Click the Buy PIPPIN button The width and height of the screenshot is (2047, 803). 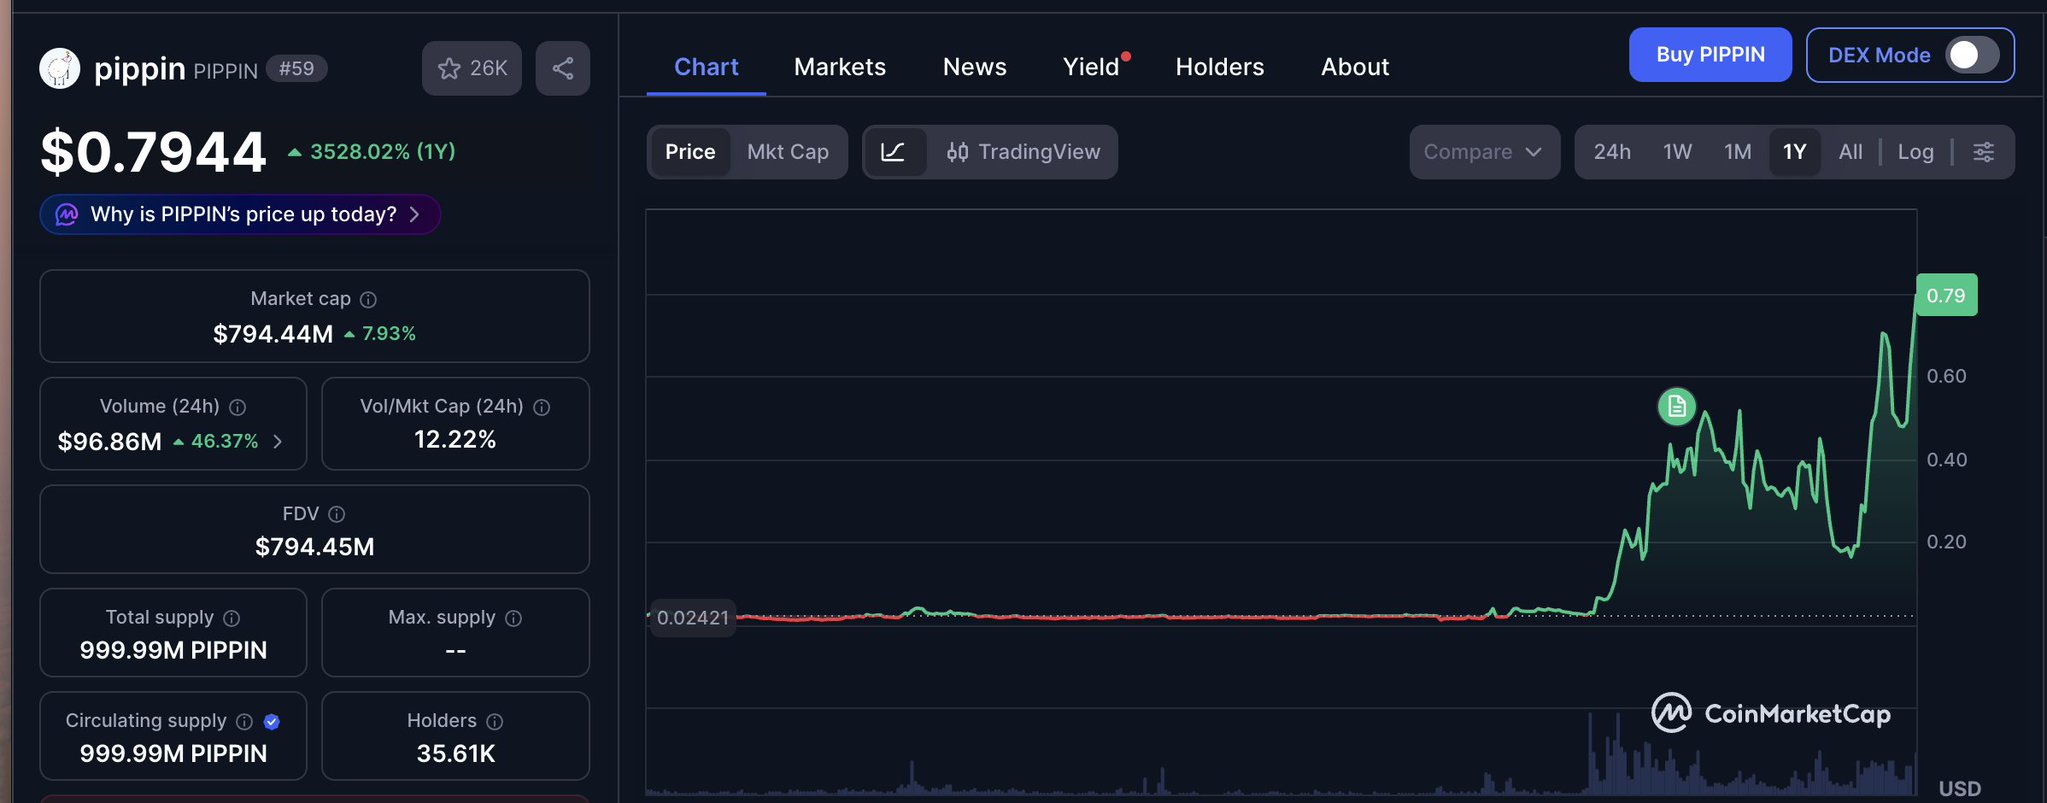(x=1710, y=55)
